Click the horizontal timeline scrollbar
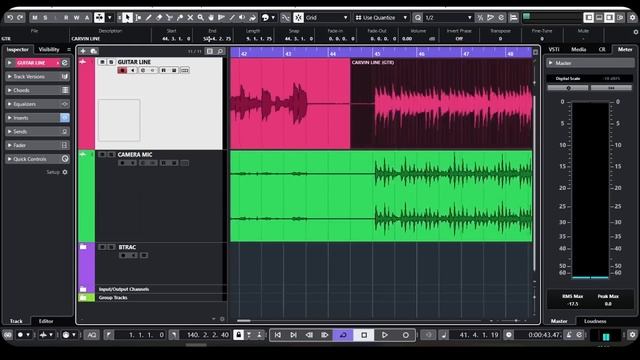640x360 pixels. pos(243,321)
